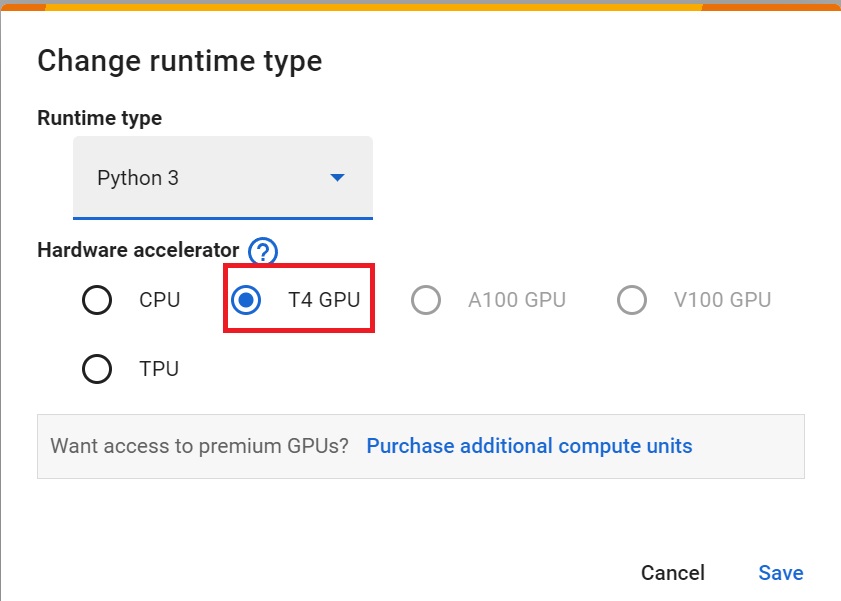Open the Runtime type selector
Image resolution: width=841 pixels, height=601 pixels.
click(x=222, y=177)
